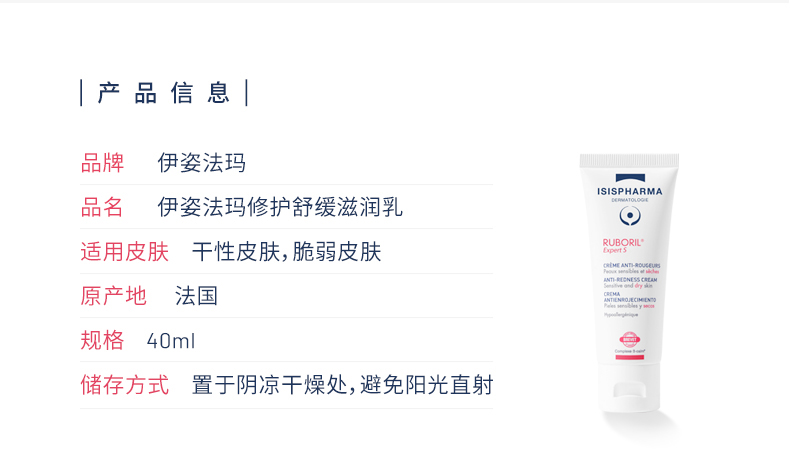This screenshot has width=790, height=464.
Task: Select the product name 伊姿法玛修护舒缓滋润乳
Action: click(x=280, y=207)
